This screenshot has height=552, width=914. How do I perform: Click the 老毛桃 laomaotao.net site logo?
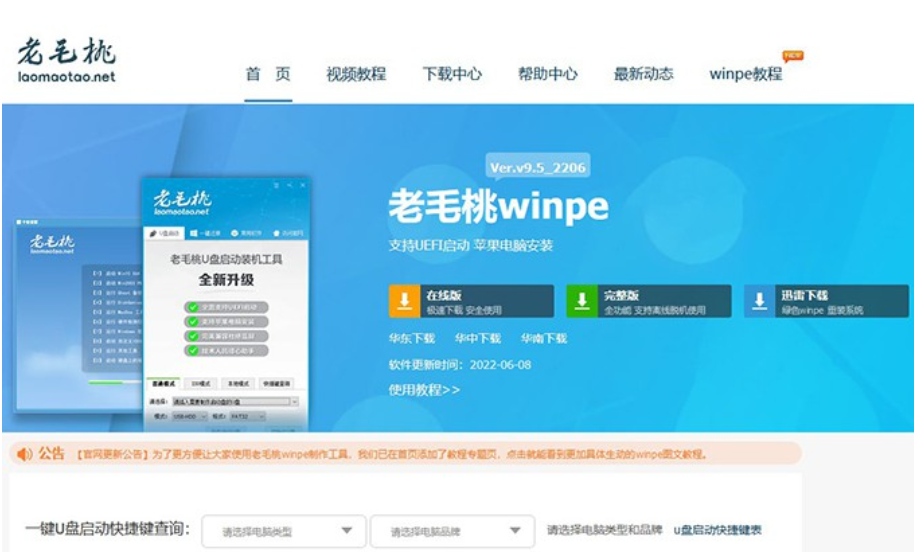click(x=66, y=60)
